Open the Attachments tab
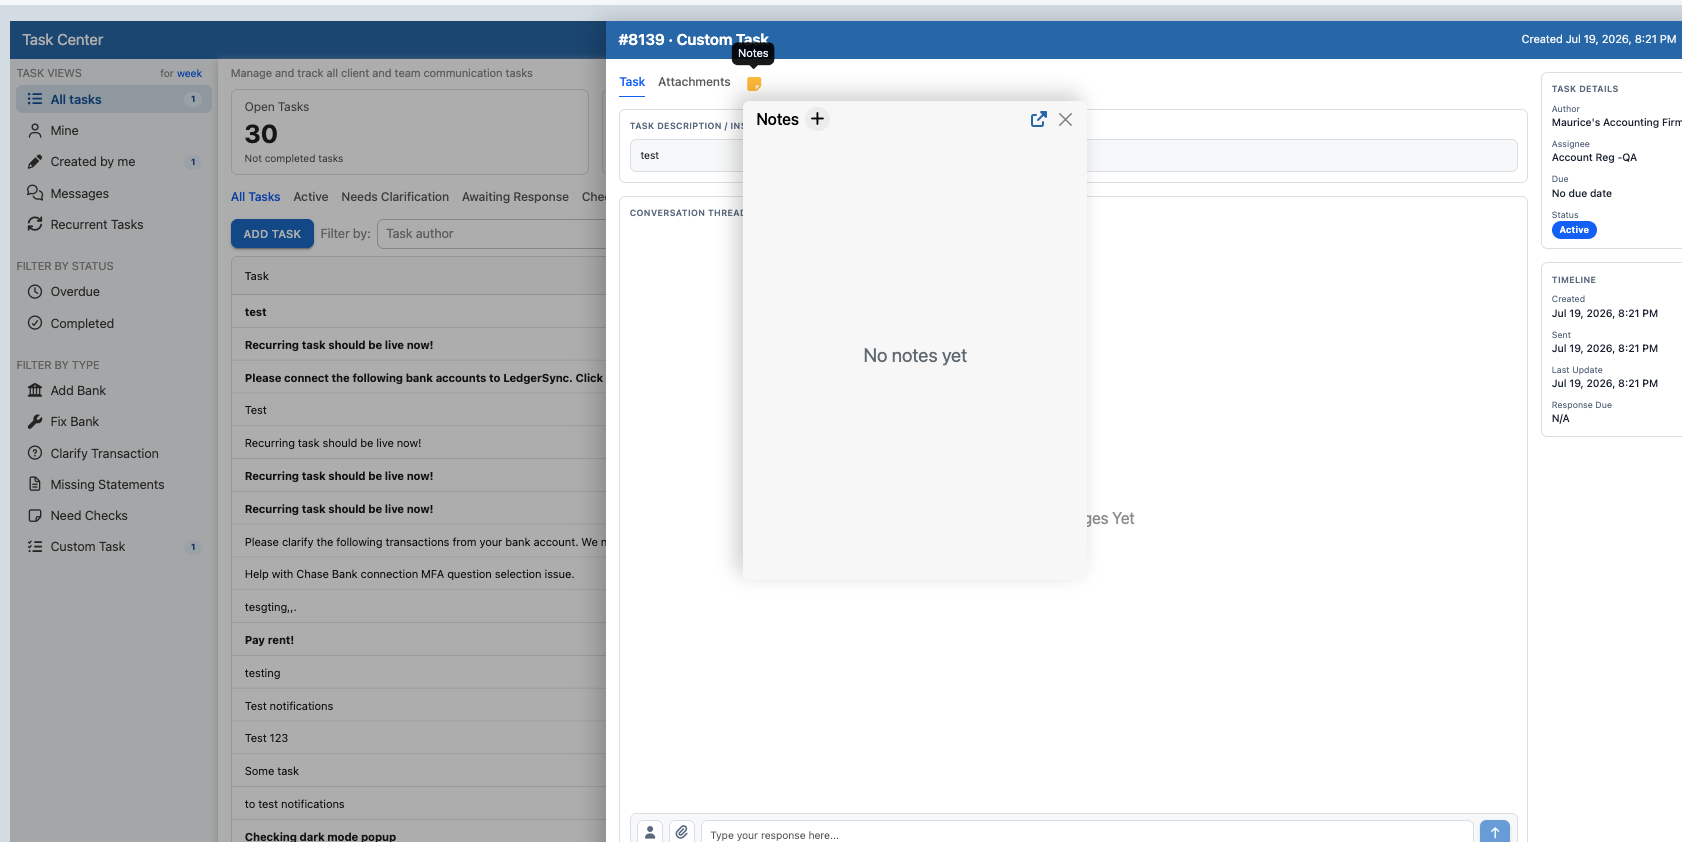 pyautogui.click(x=694, y=82)
